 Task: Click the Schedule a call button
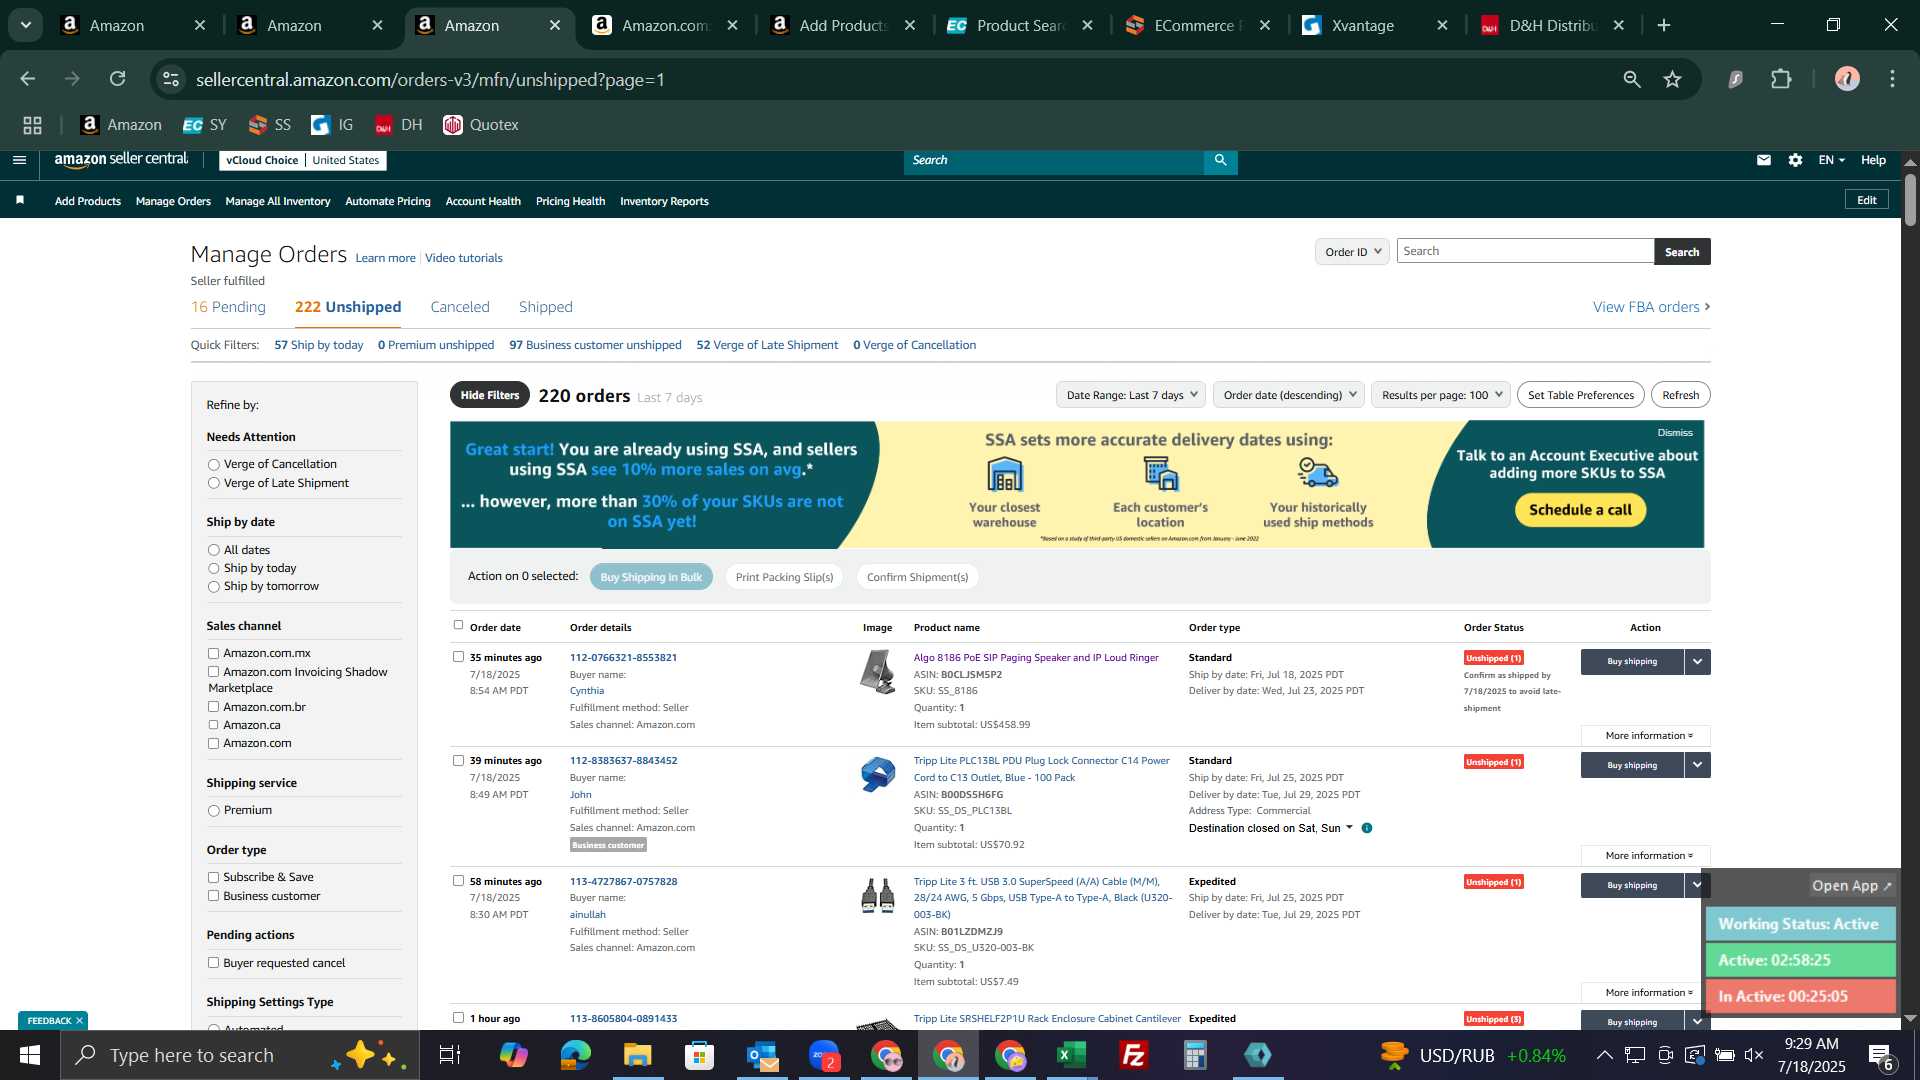coord(1580,510)
